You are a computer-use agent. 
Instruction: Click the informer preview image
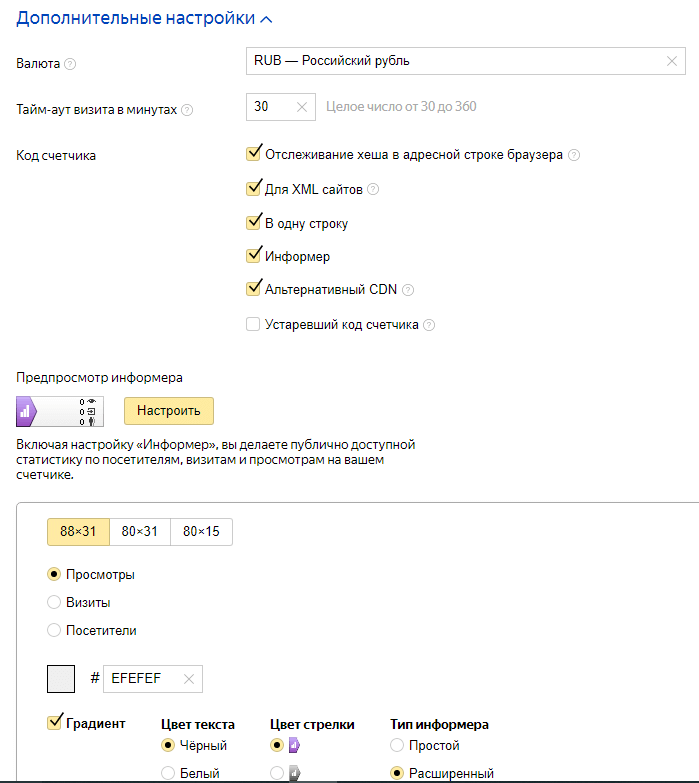click(60, 411)
